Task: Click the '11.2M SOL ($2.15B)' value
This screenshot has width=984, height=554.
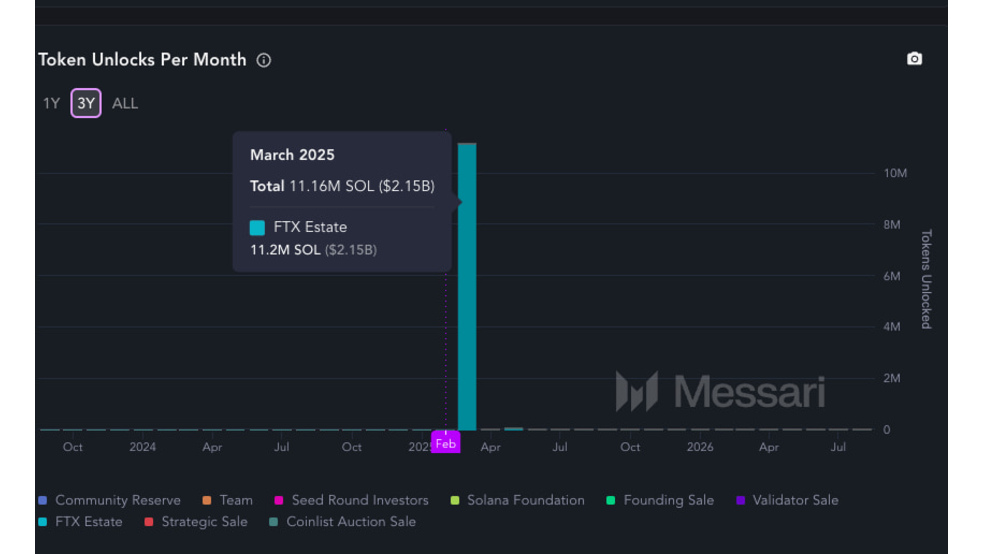Action: (313, 250)
